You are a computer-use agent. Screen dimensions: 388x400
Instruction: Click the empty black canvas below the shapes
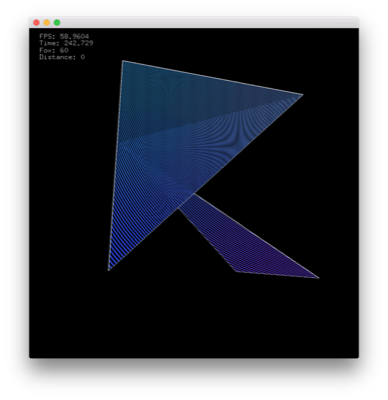[x=193, y=317]
